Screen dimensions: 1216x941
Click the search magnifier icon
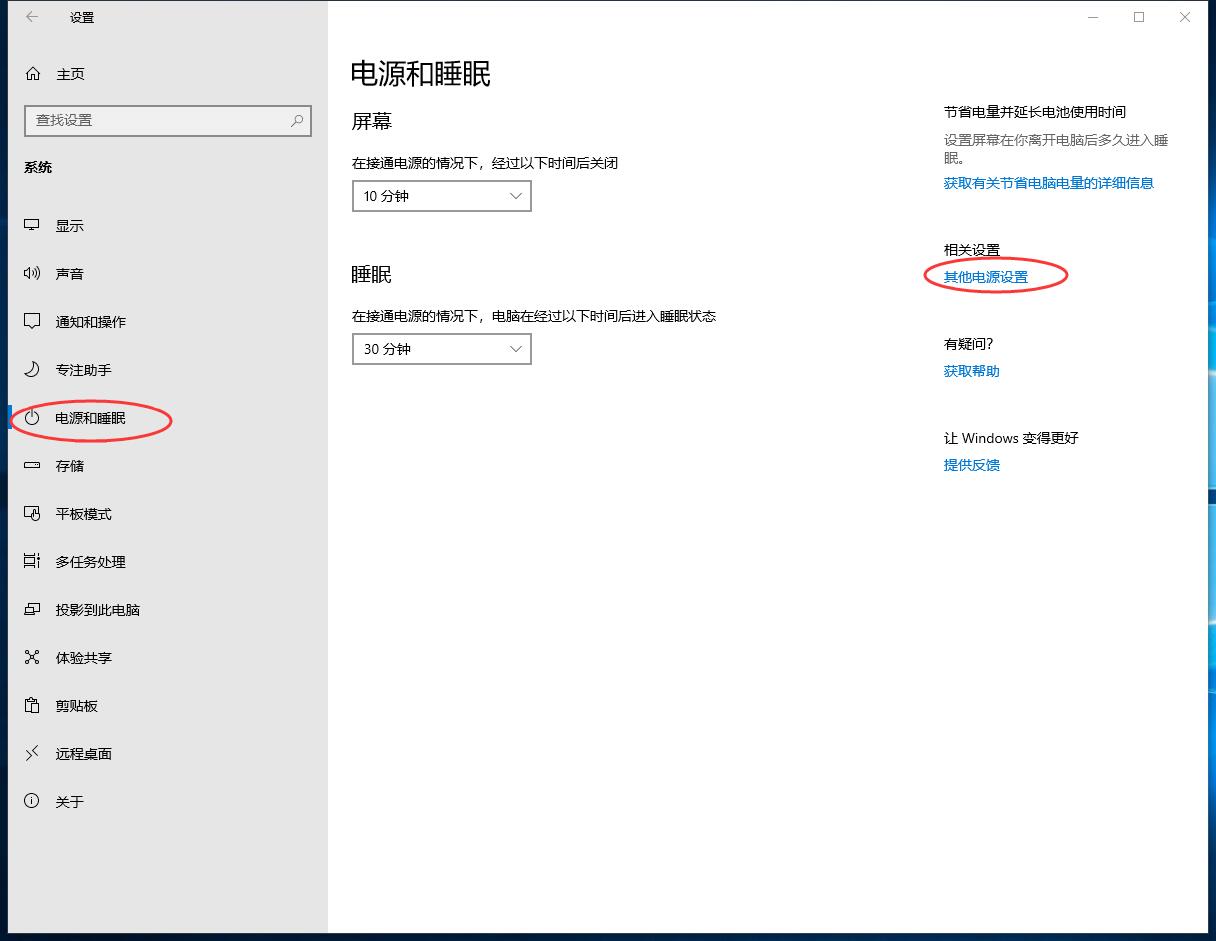(x=297, y=120)
